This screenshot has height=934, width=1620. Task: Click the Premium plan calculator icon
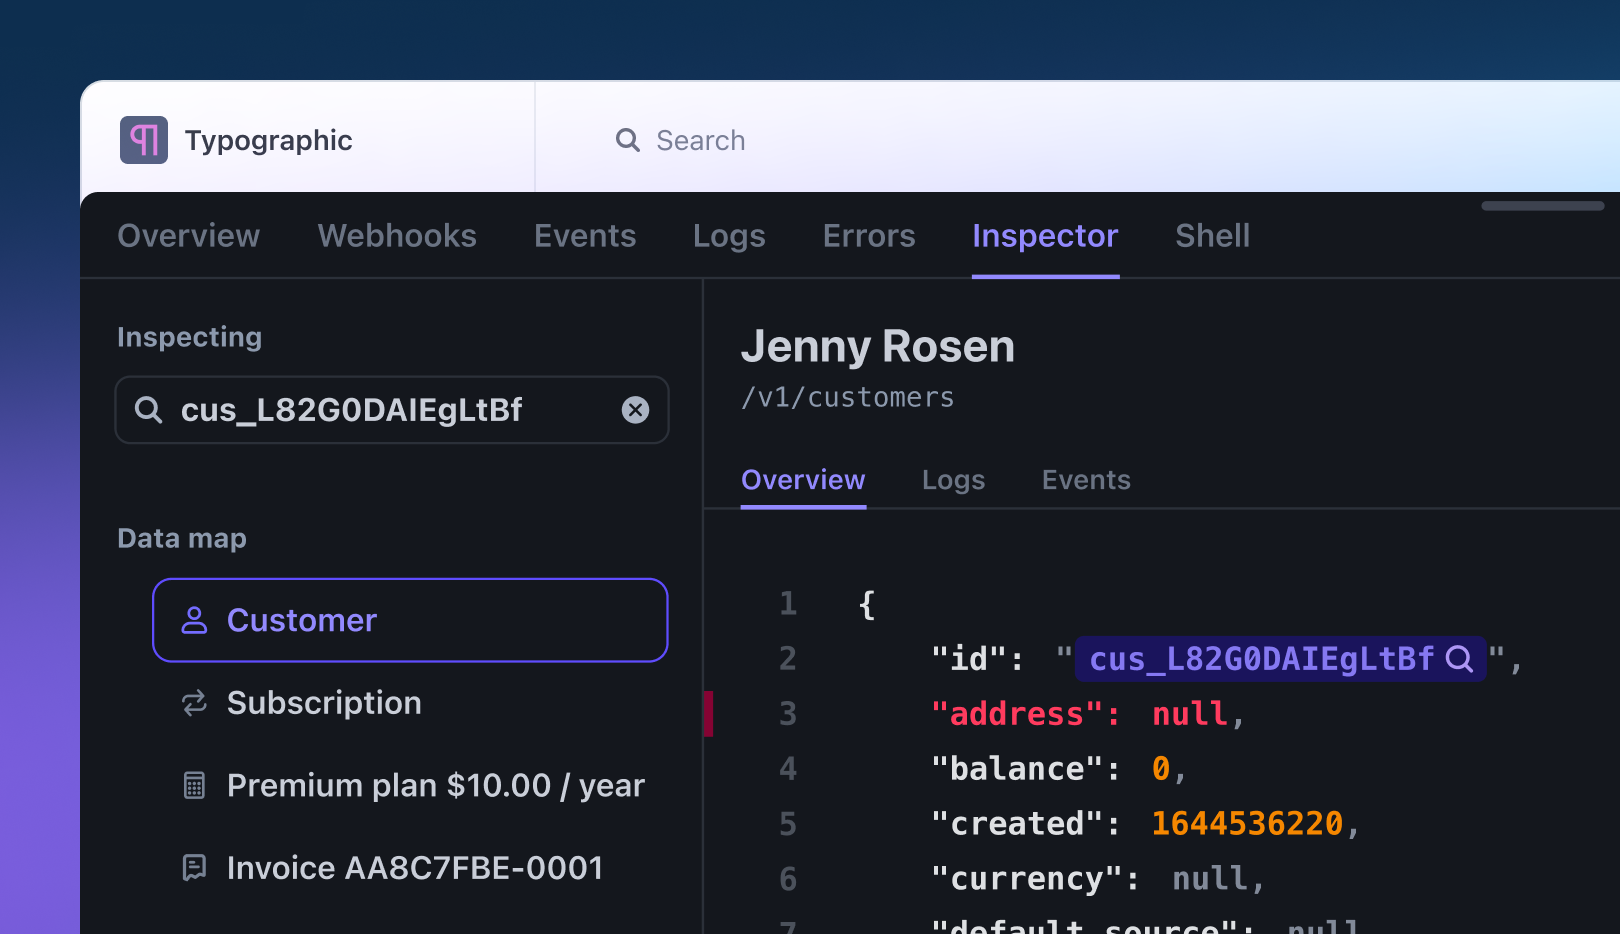click(194, 786)
